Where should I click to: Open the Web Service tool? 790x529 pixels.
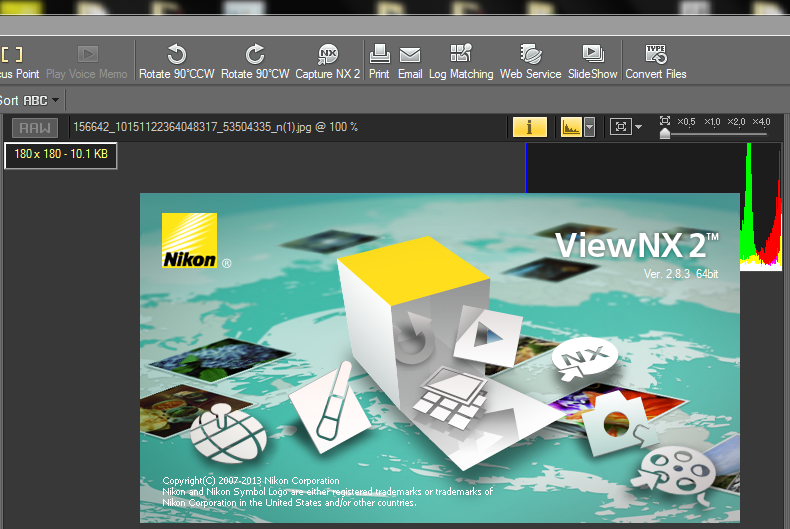tap(530, 61)
